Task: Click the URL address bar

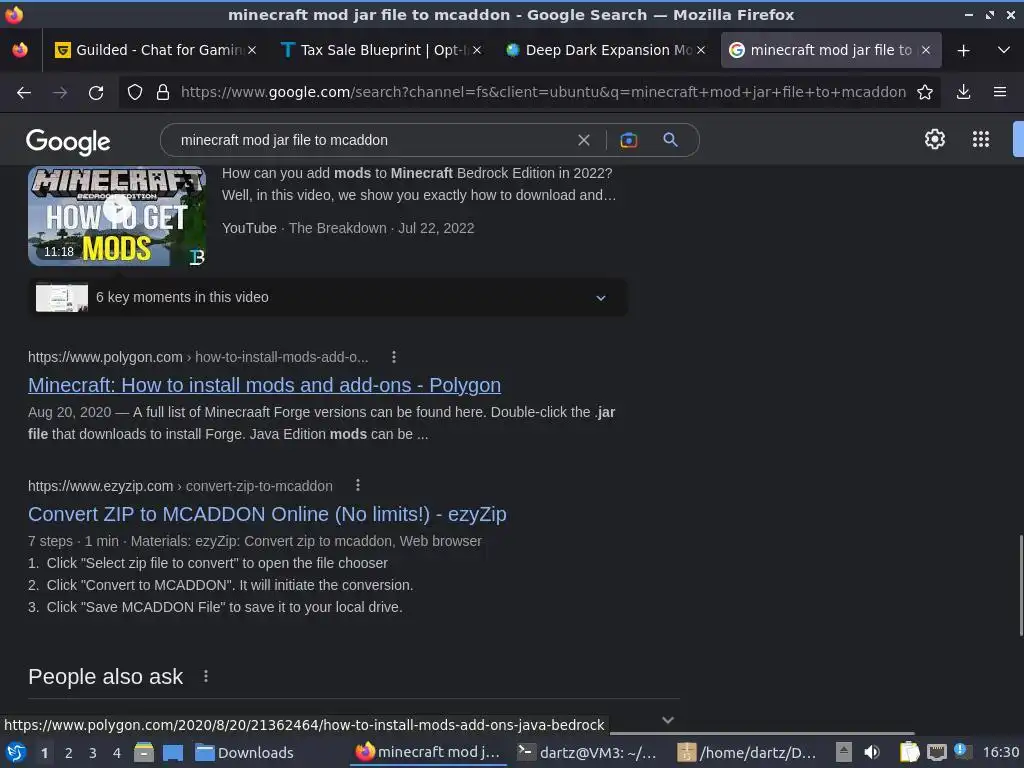Action: [x=543, y=93]
